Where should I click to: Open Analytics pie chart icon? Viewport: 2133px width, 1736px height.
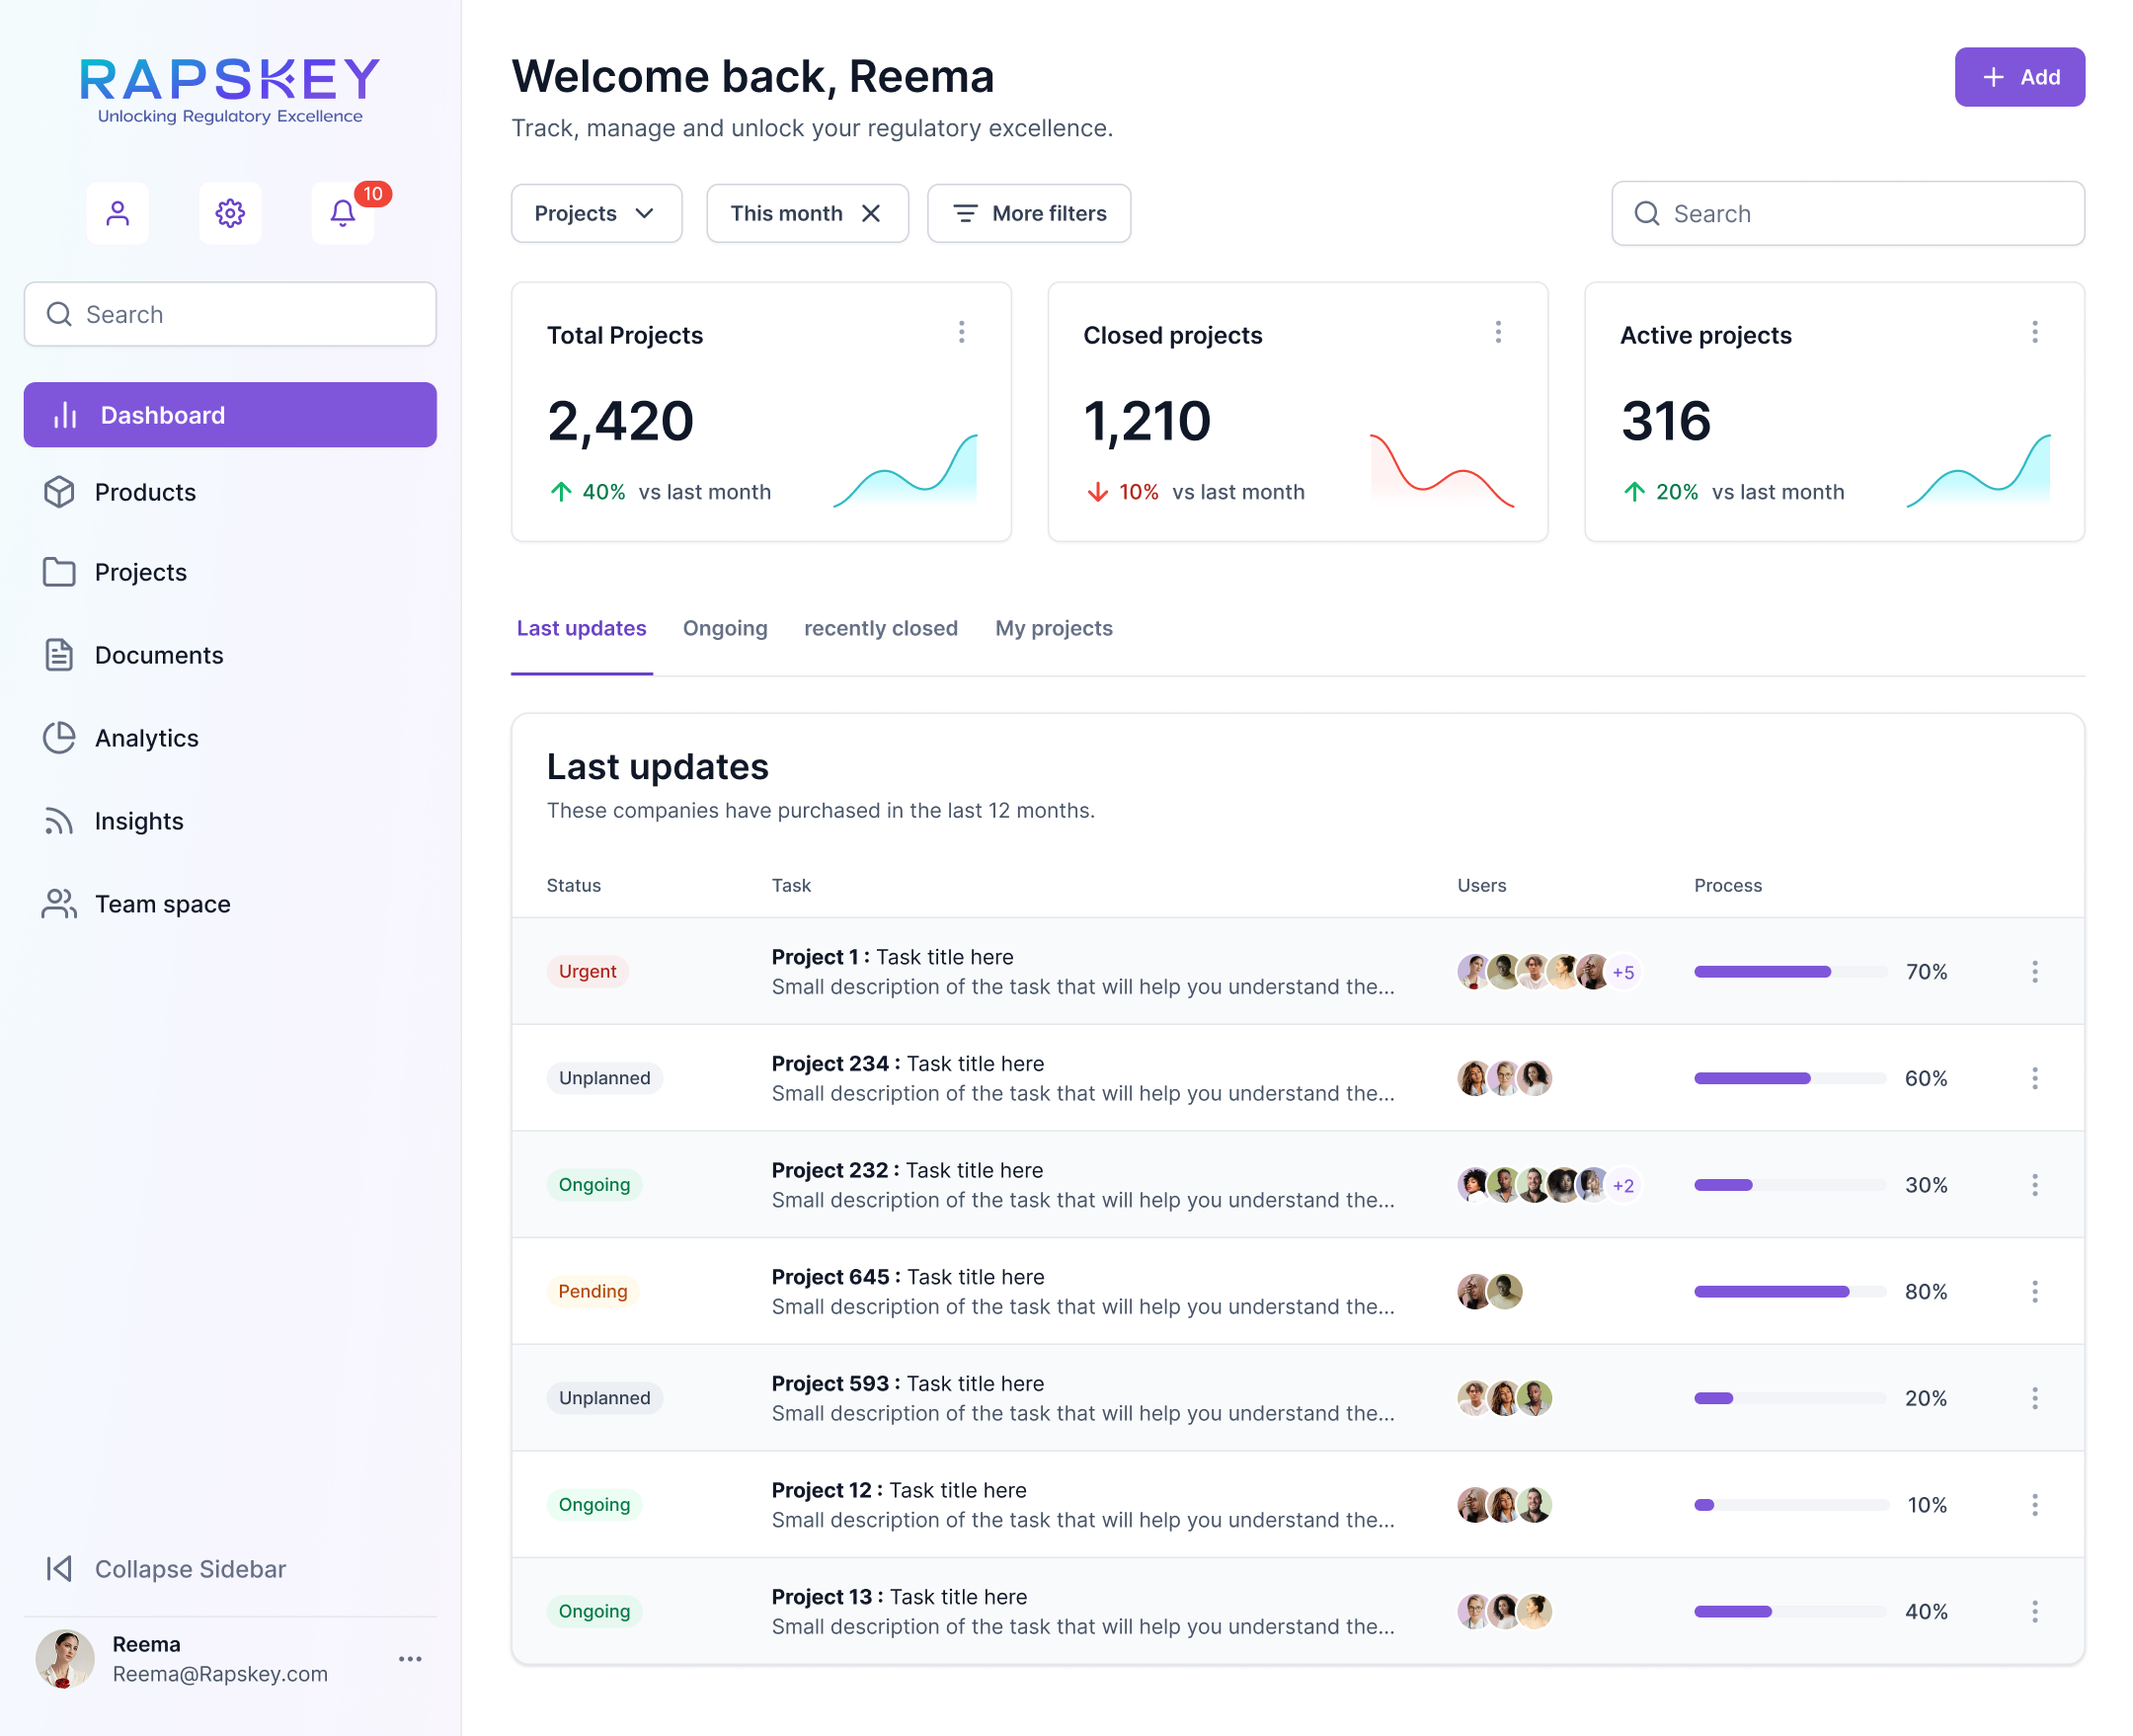59,738
